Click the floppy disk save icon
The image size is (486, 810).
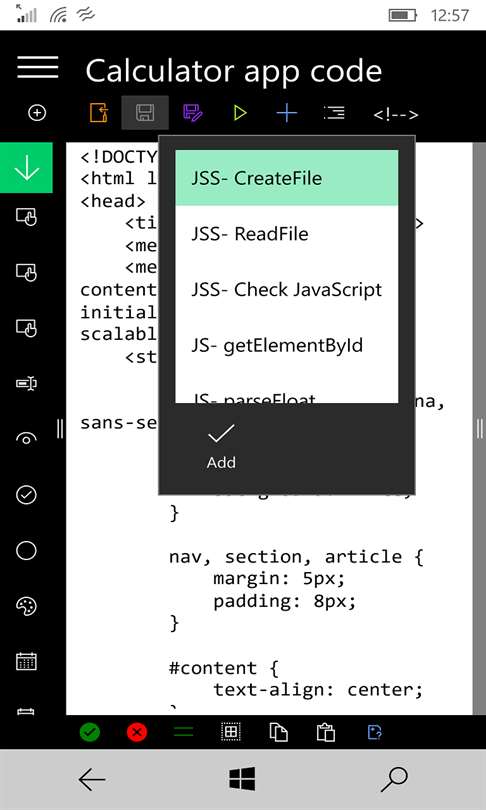pos(145,113)
